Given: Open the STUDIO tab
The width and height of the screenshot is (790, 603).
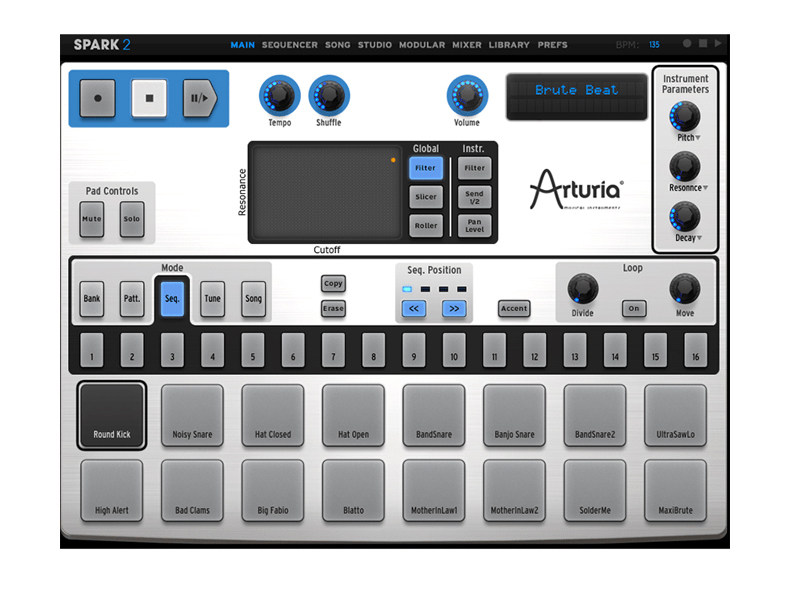Looking at the screenshot, I should [x=375, y=45].
